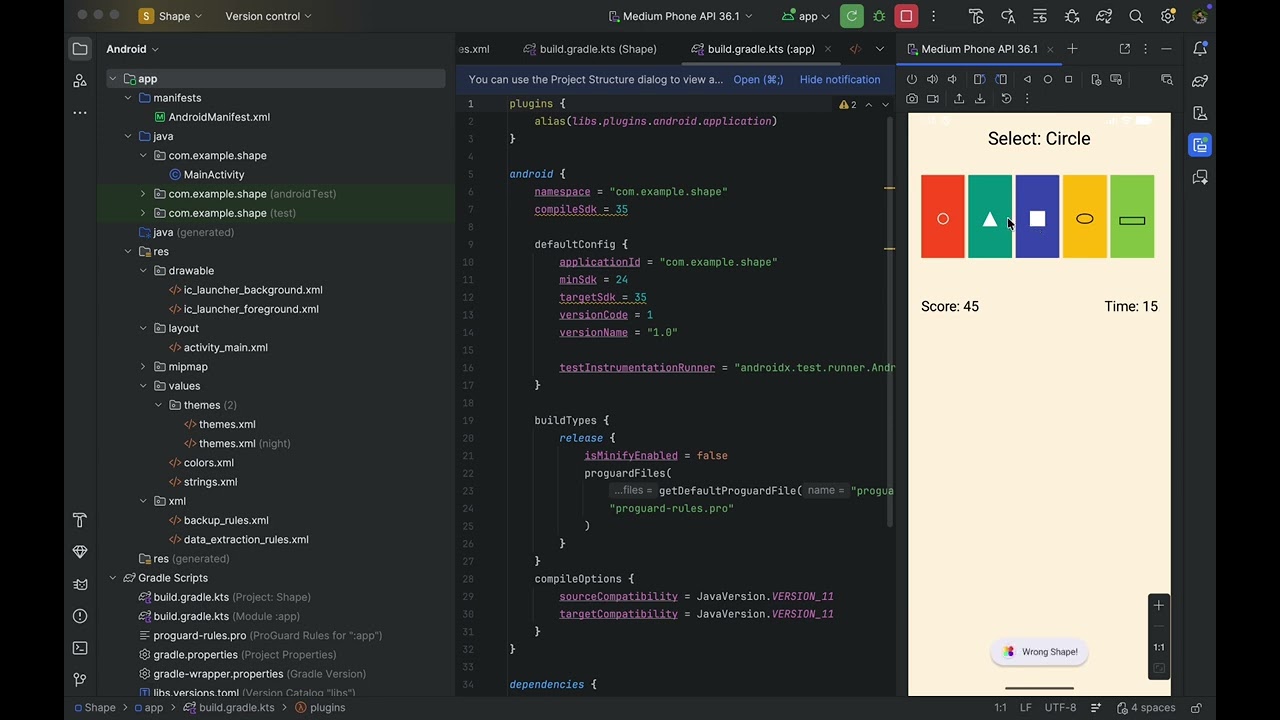Open the Version Control git tool window
This screenshot has width=1280, height=720.
pyautogui.click(x=80, y=680)
